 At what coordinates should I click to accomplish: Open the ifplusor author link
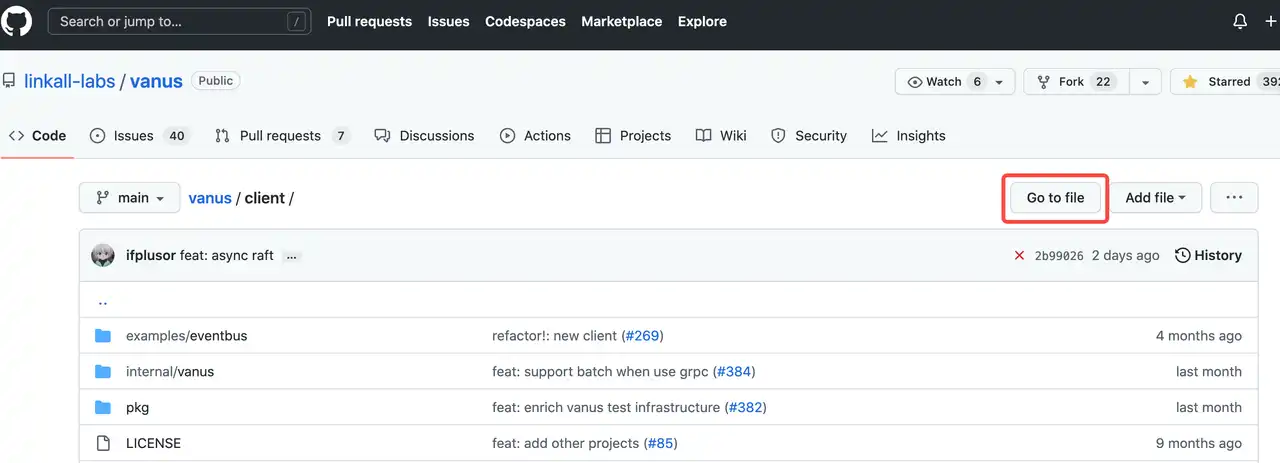[x=151, y=256]
